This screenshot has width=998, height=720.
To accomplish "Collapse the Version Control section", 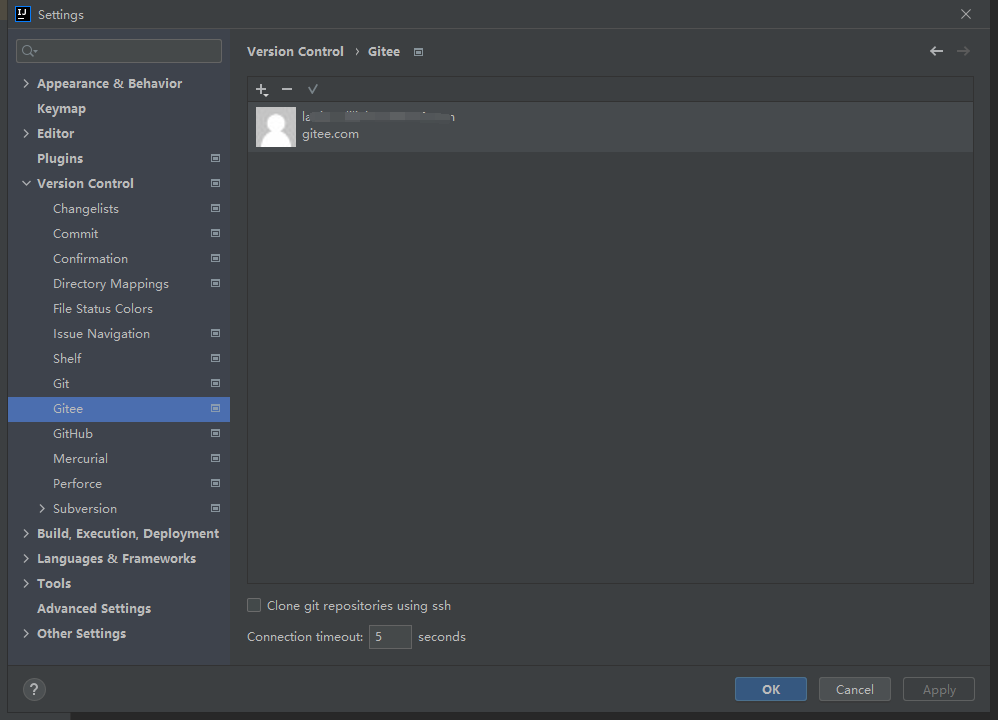I will click(26, 183).
